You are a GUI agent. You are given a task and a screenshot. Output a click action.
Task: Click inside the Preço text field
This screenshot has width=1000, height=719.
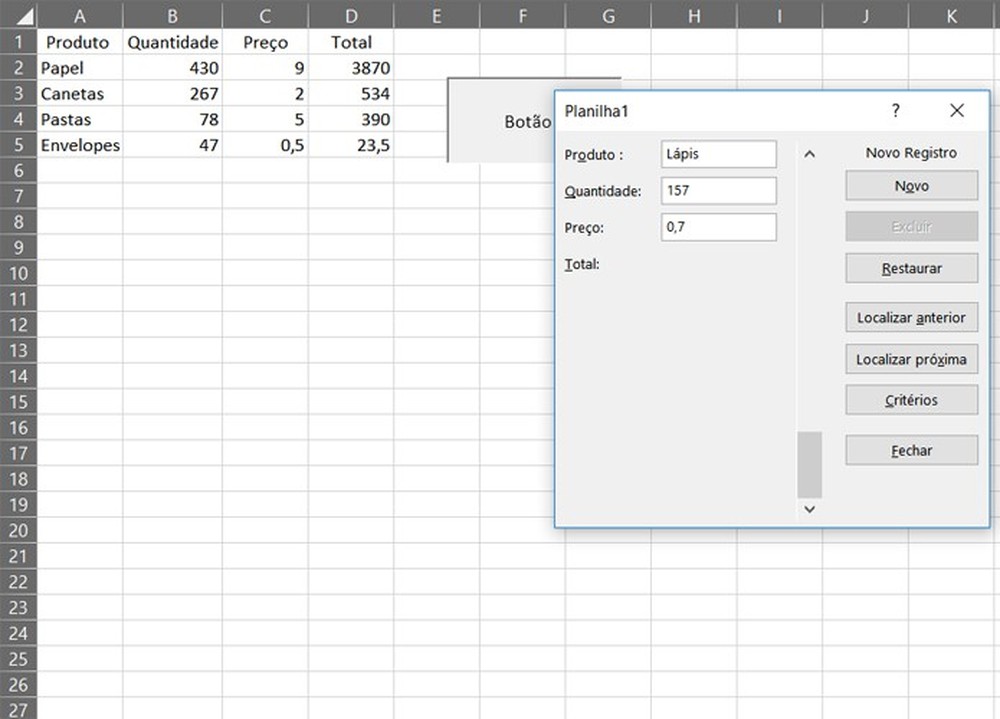coord(720,227)
